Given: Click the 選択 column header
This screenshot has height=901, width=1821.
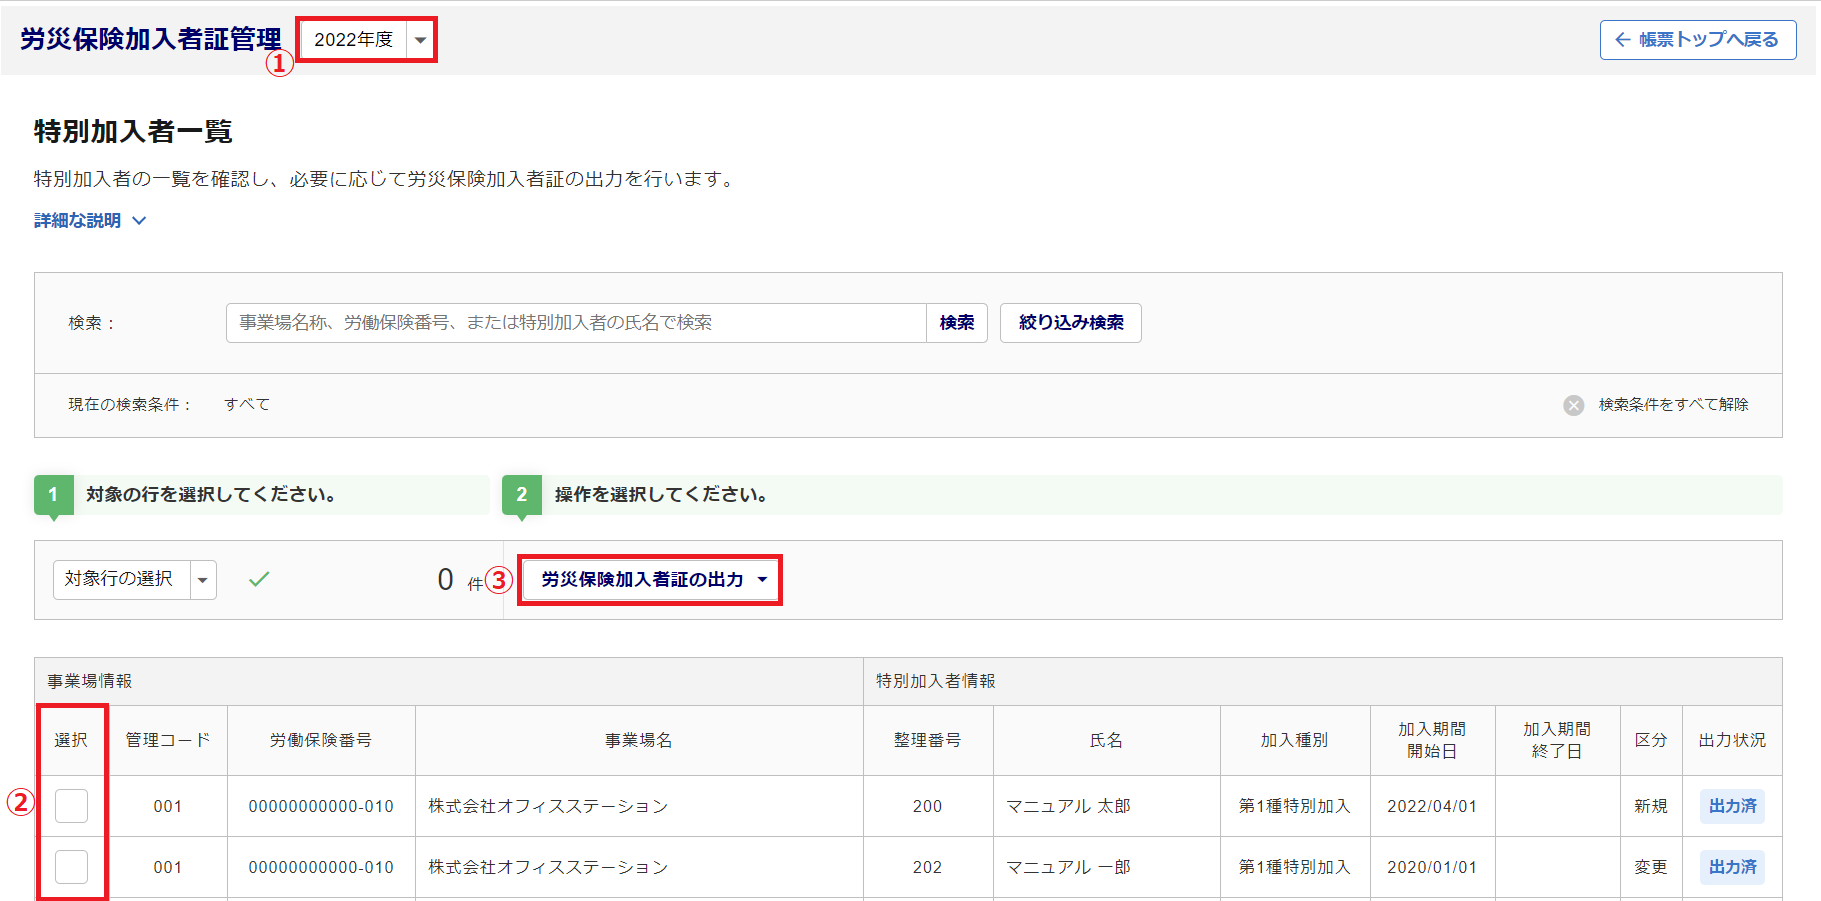Looking at the screenshot, I should click(x=71, y=740).
